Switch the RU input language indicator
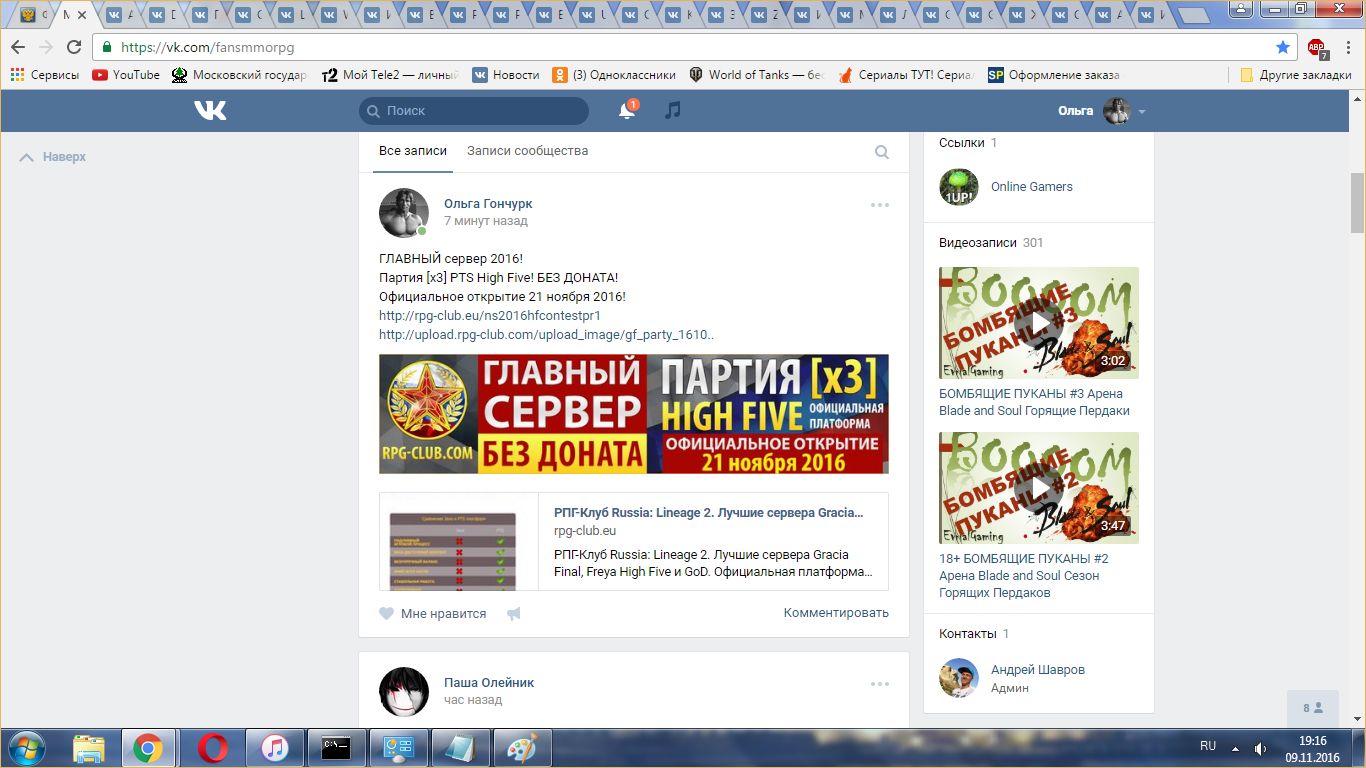This screenshot has height=768, width=1366. pyautogui.click(x=1208, y=746)
